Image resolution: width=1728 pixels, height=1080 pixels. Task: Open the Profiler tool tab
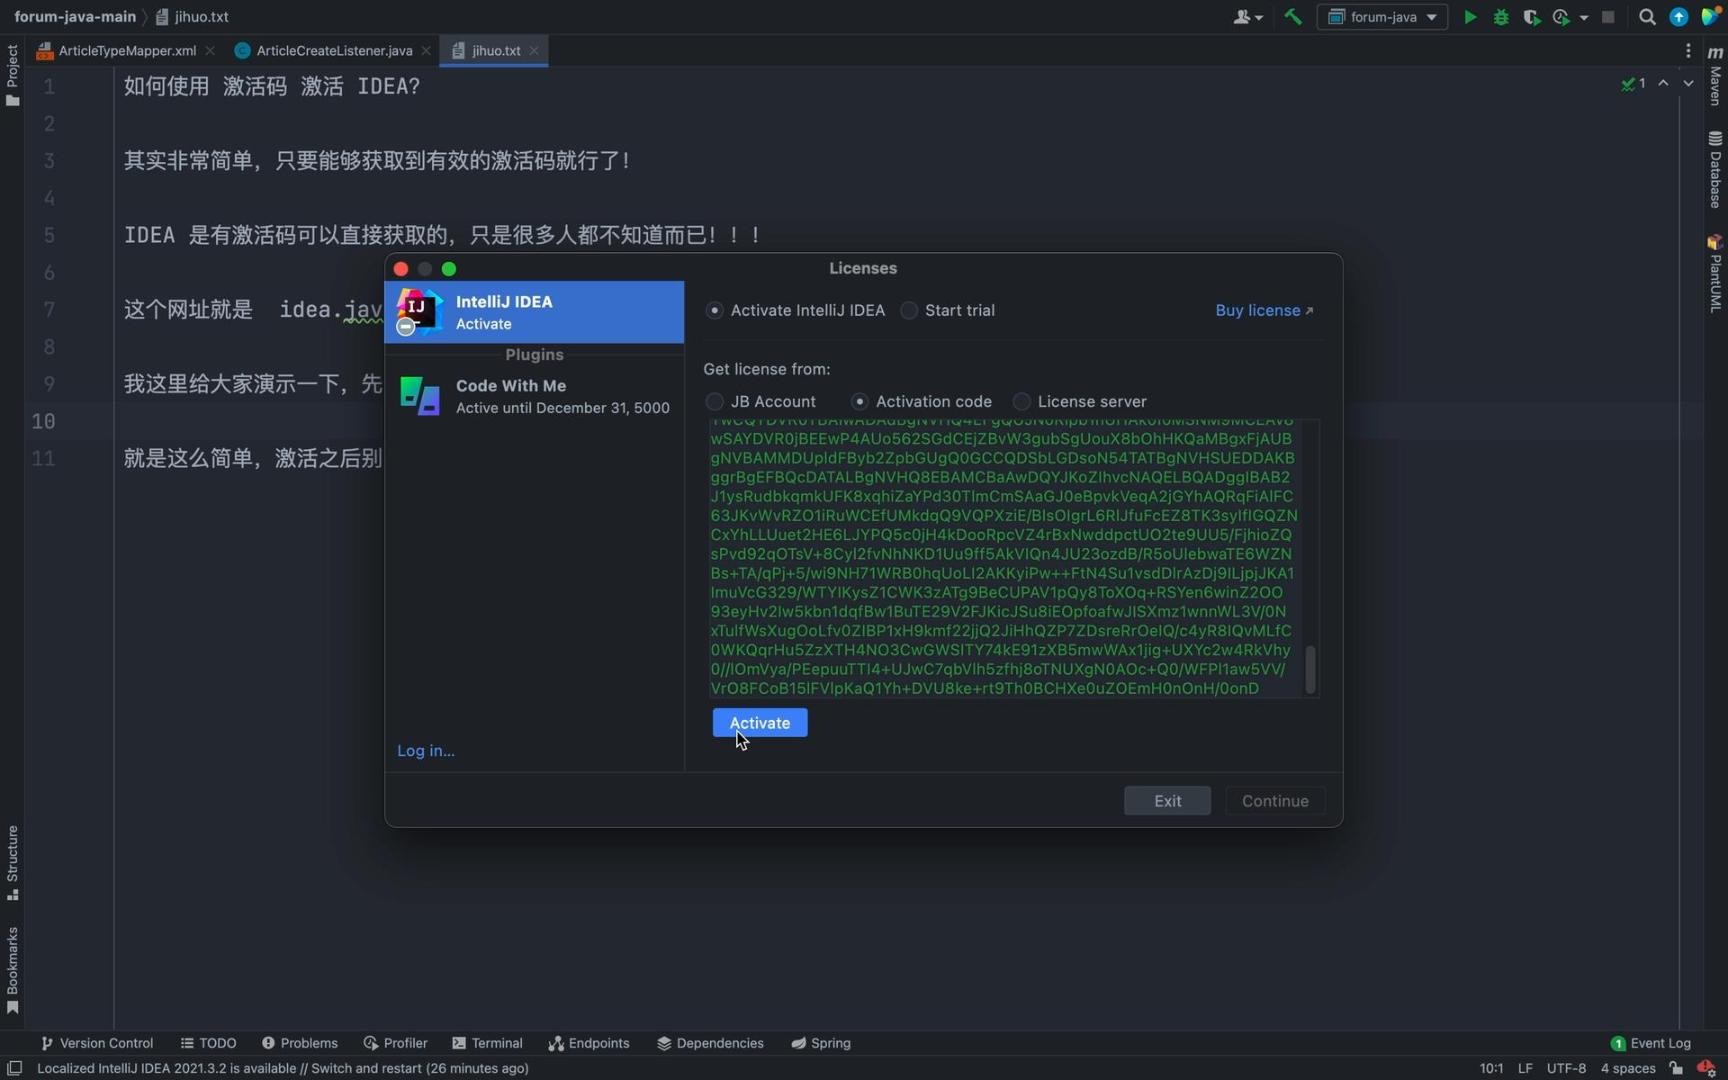[x=395, y=1043]
